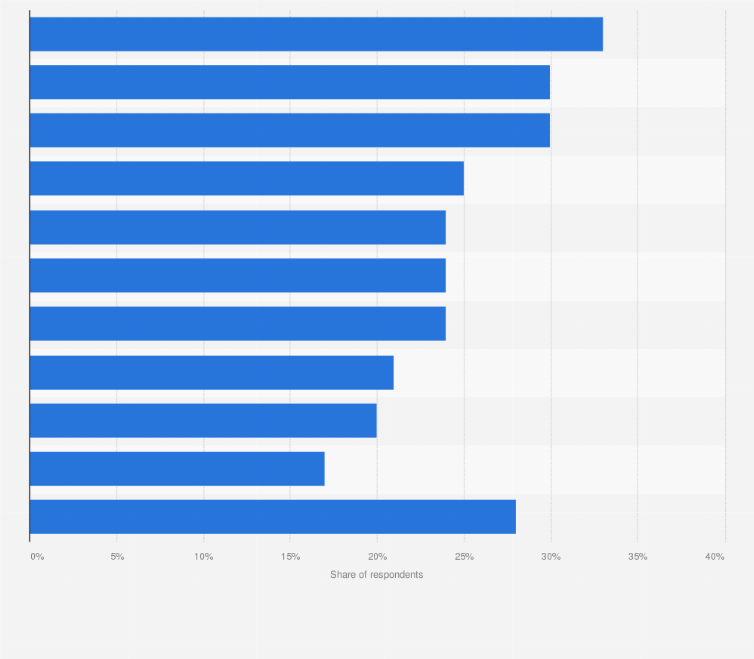Click the 30% x-axis label
This screenshot has height=659, width=754.
(x=550, y=556)
